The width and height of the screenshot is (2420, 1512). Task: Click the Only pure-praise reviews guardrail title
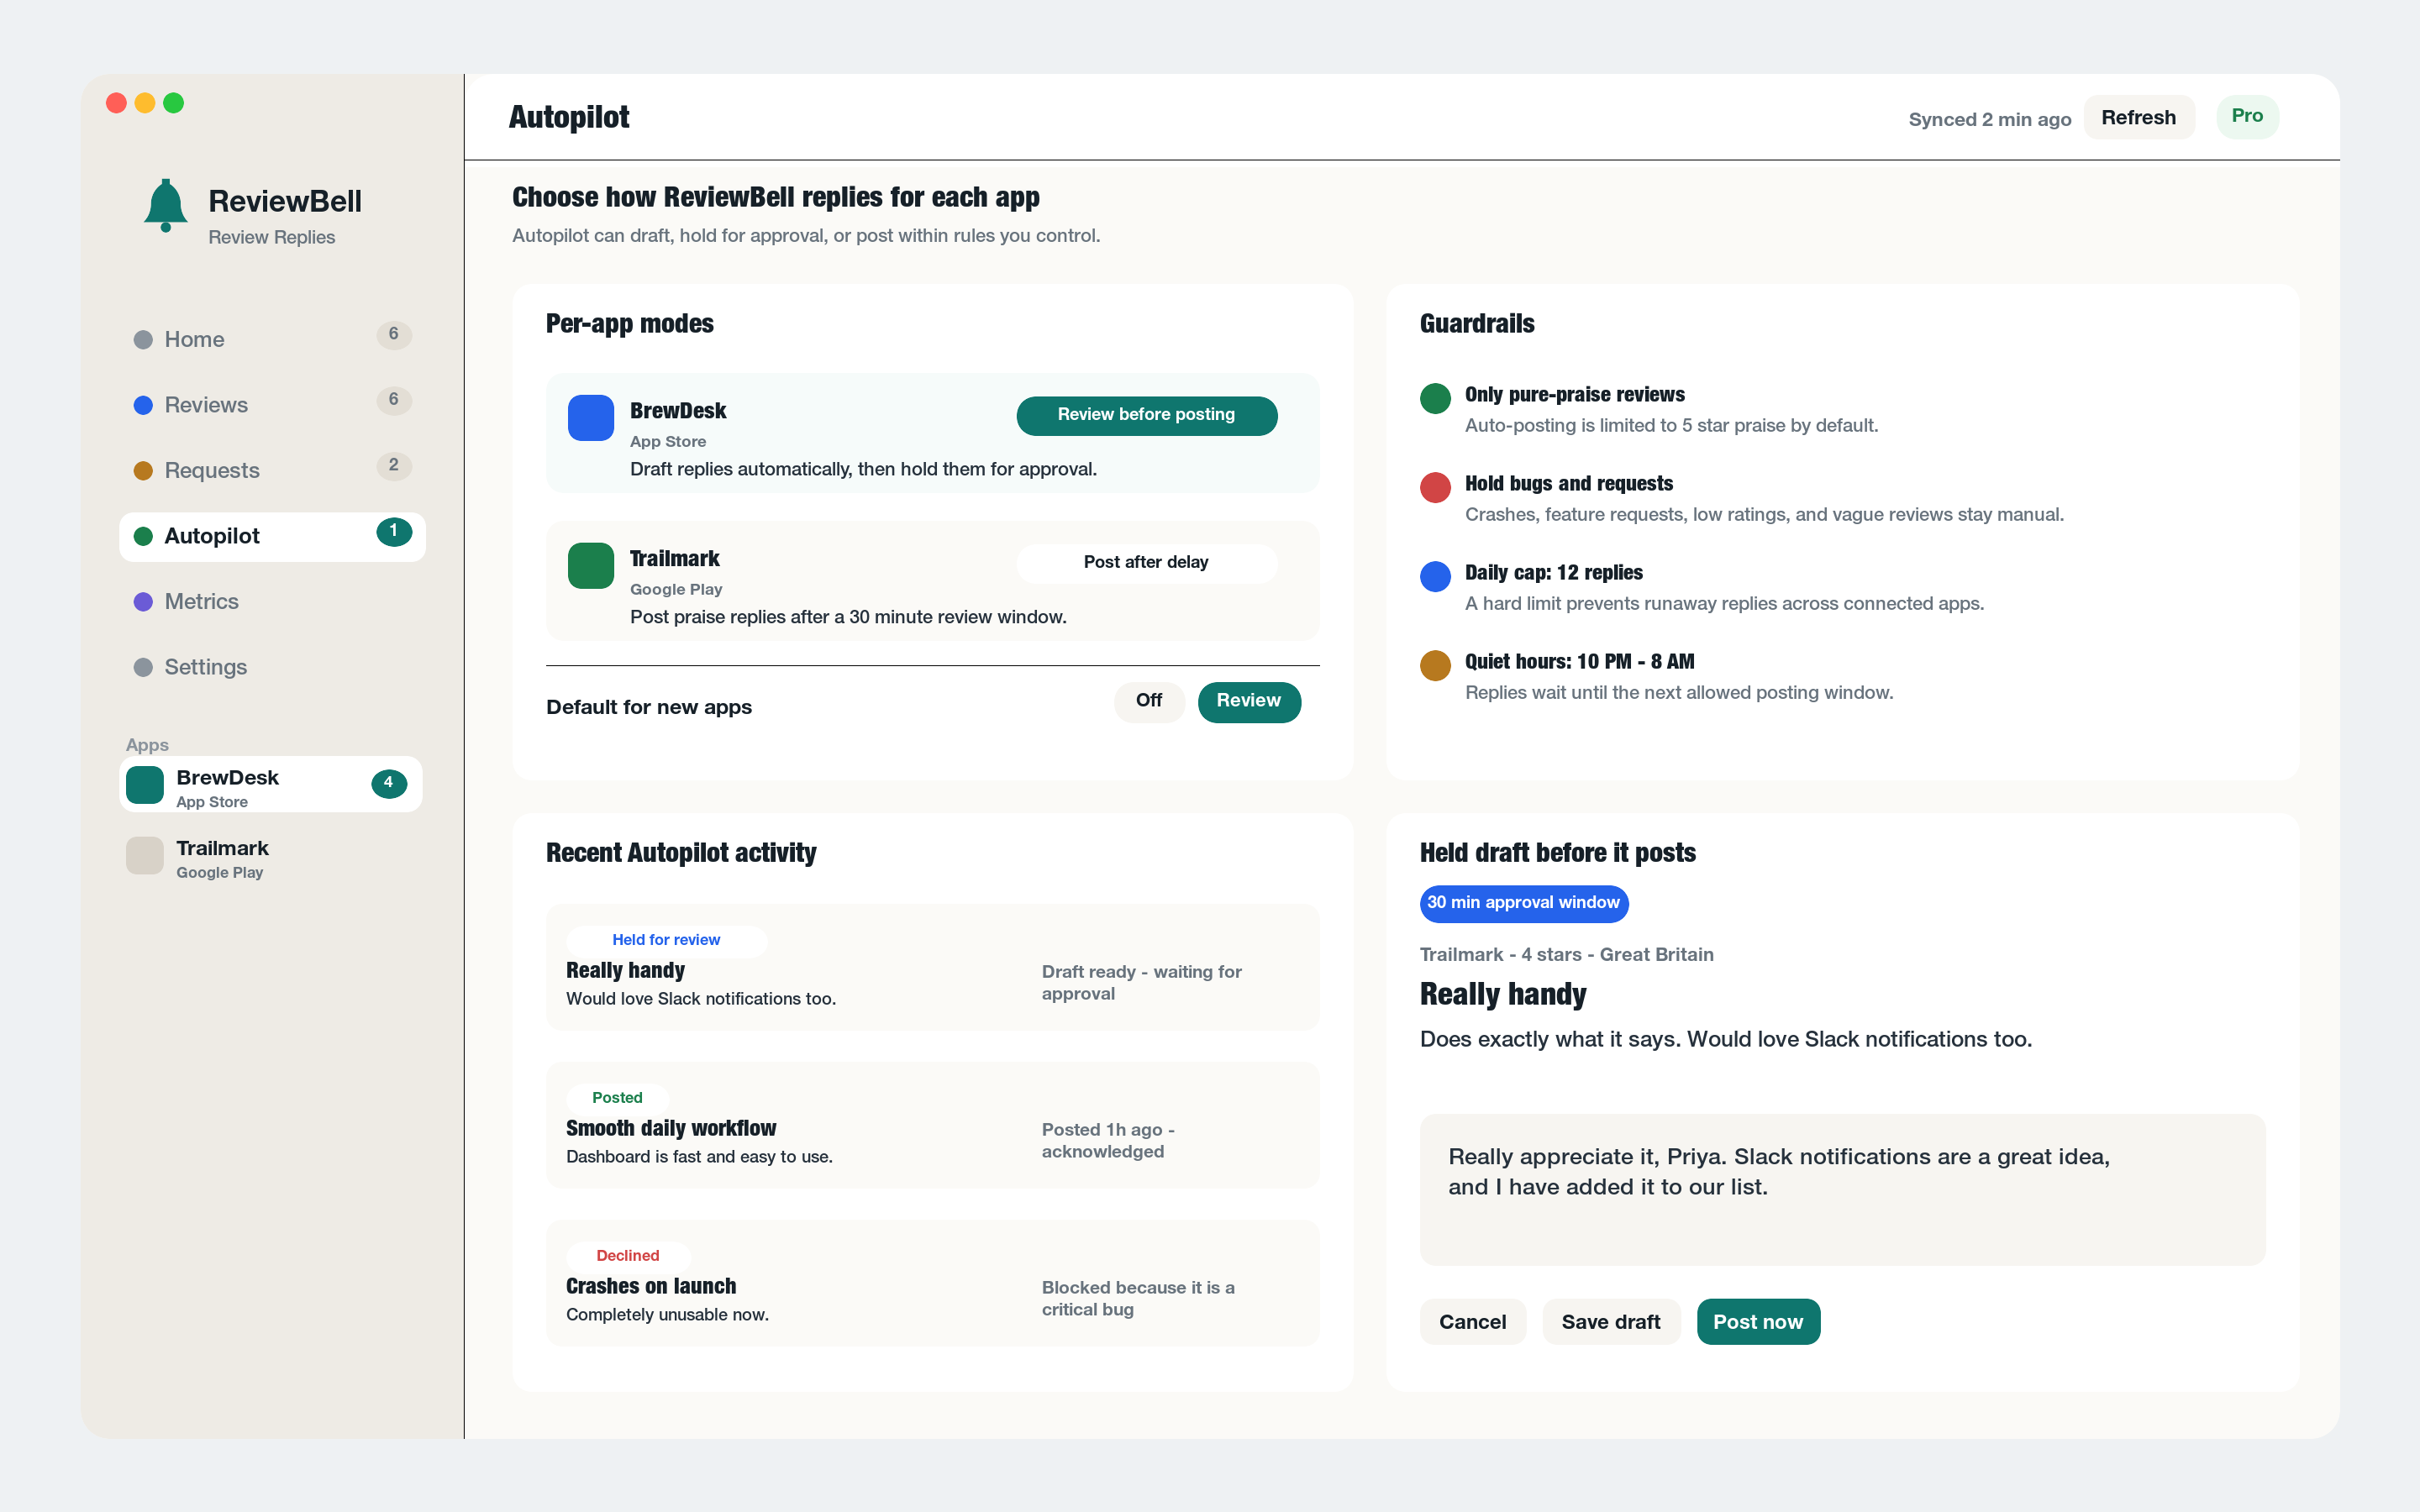[x=1574, y=395]
